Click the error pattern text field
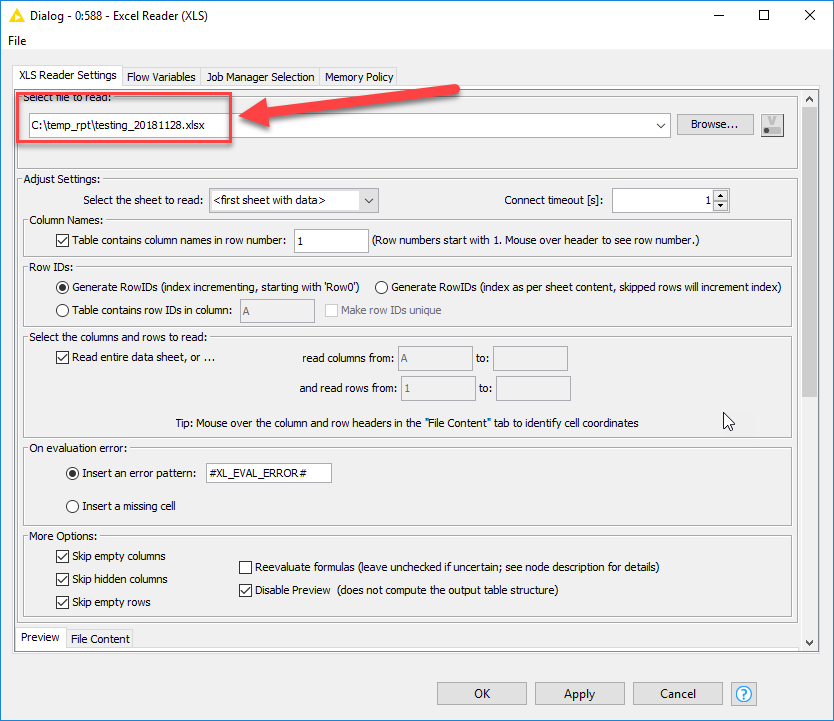Viewport: 834px width, 721px height. [267, 473]
